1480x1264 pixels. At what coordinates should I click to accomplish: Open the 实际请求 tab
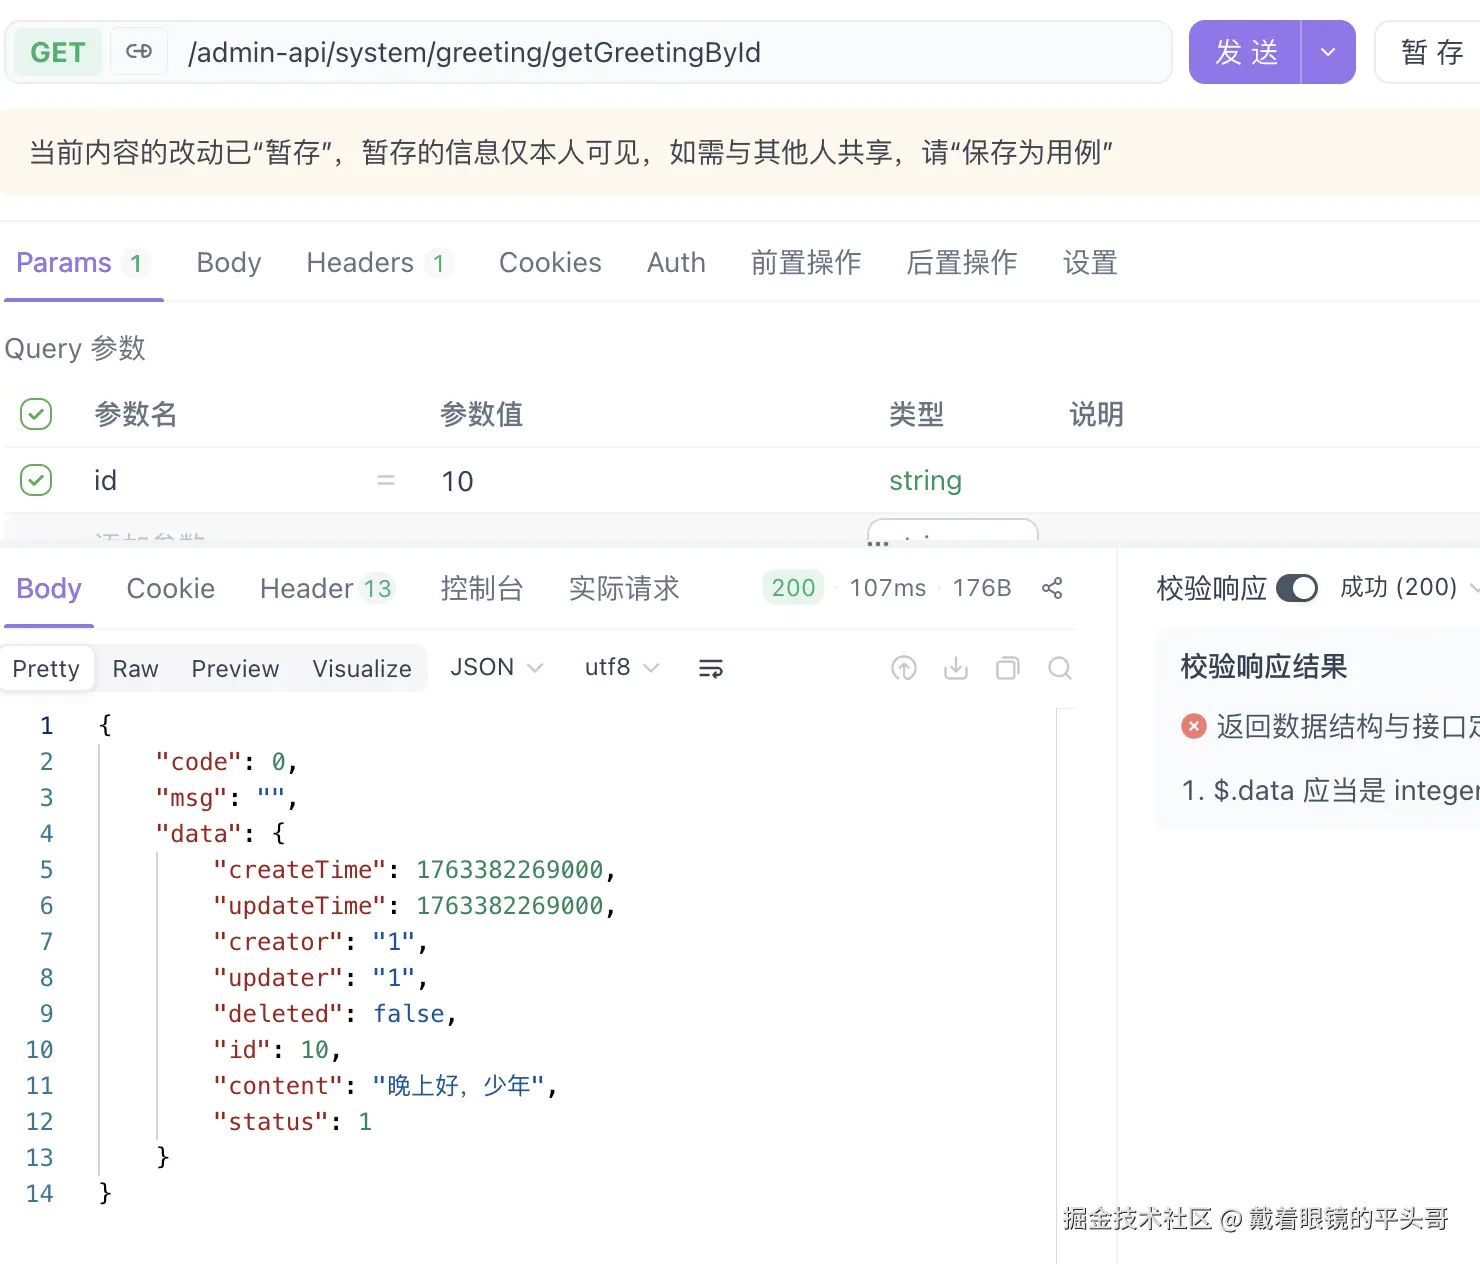point(624,589)
